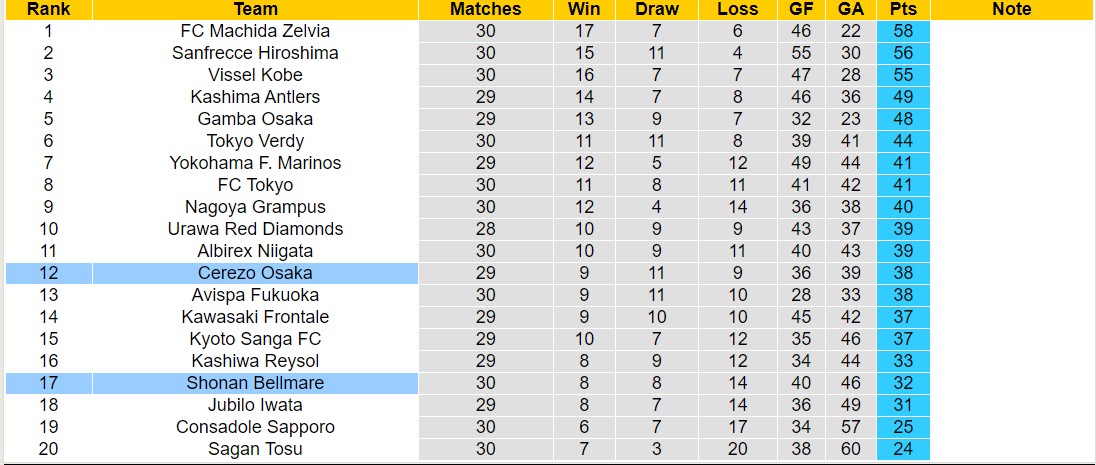Click the GA column header
Viewport: 1096px width, 465px height.
(852, 9)
